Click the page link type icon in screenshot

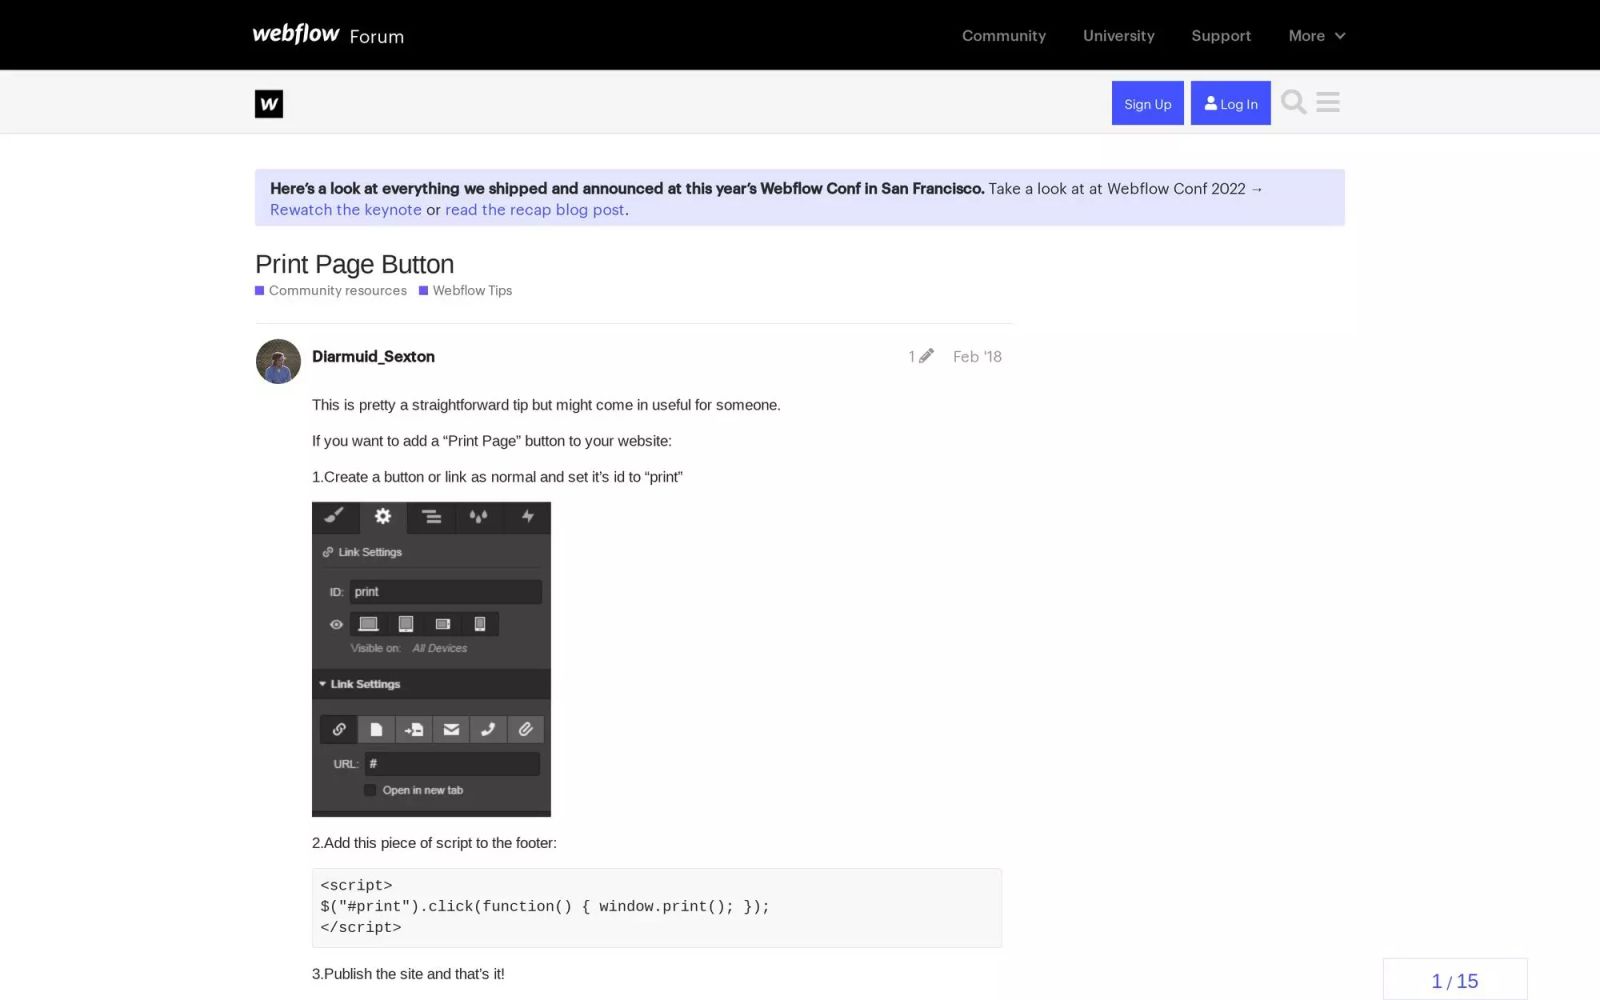[376, 729]
